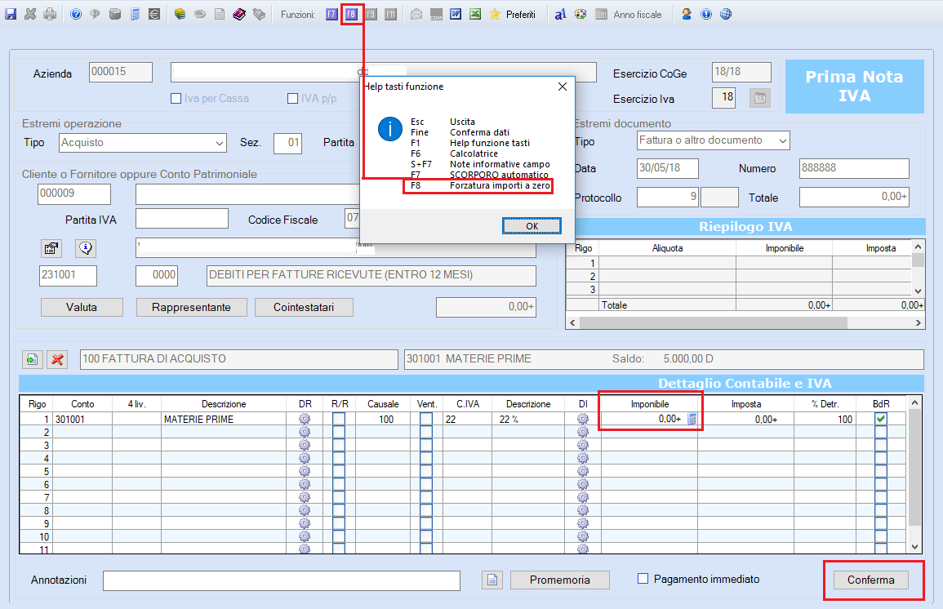Viewport: 943px width, 609px height.
Task: Delete row with red X icon
Action: (x=57, y=360)
